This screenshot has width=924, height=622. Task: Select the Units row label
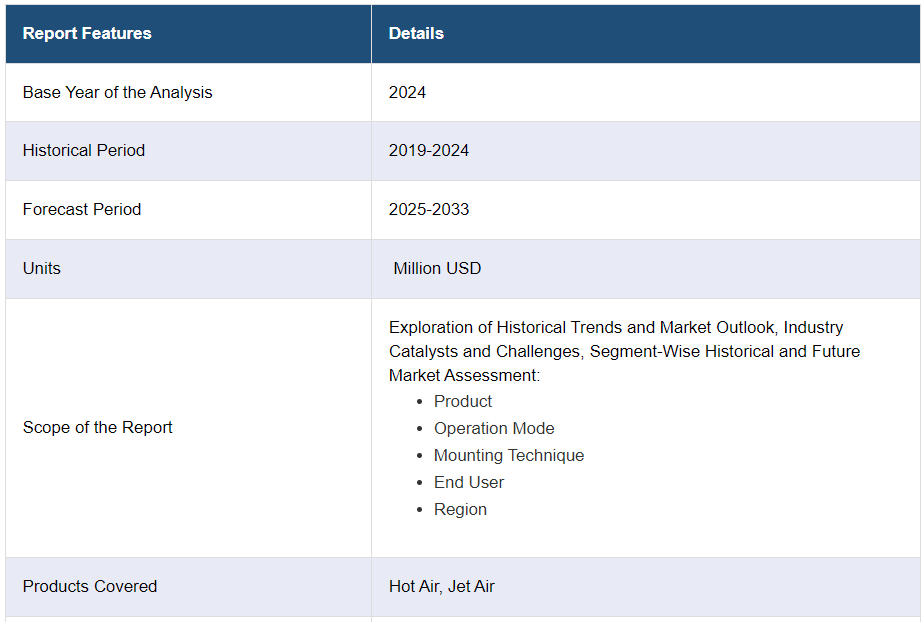42,268
